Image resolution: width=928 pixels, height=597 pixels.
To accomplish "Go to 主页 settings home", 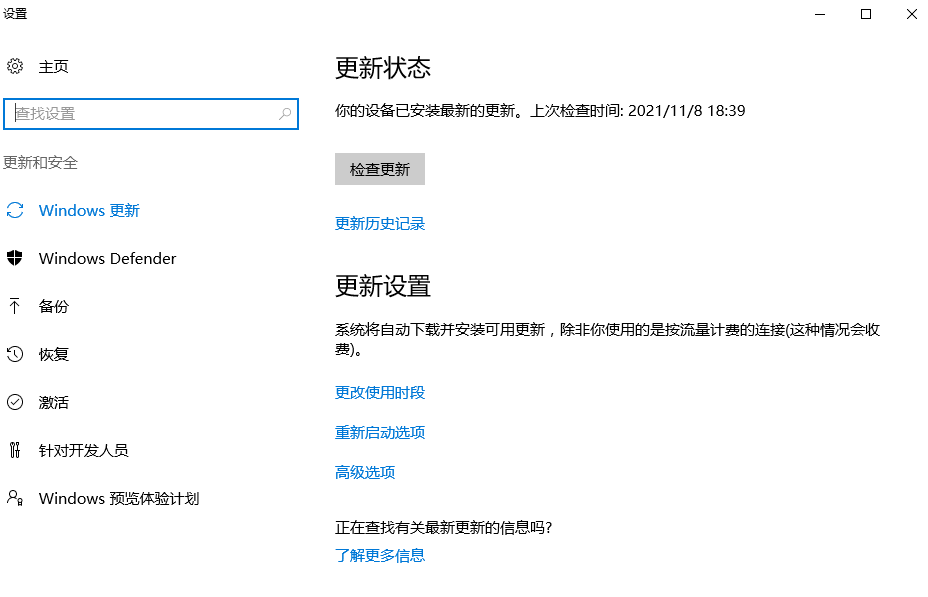I will [x=53, y=66].
